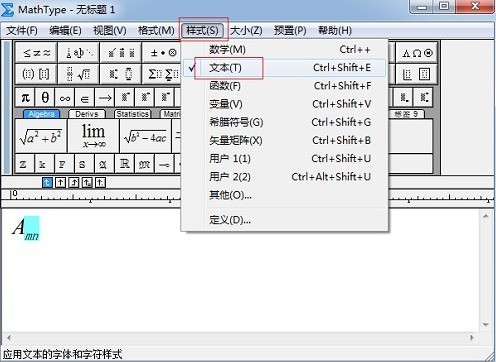The width and height of the screenshot is (496, 362).
Task: Select the highlighted left-aligned tab stop button
Action: pos(47,182)
